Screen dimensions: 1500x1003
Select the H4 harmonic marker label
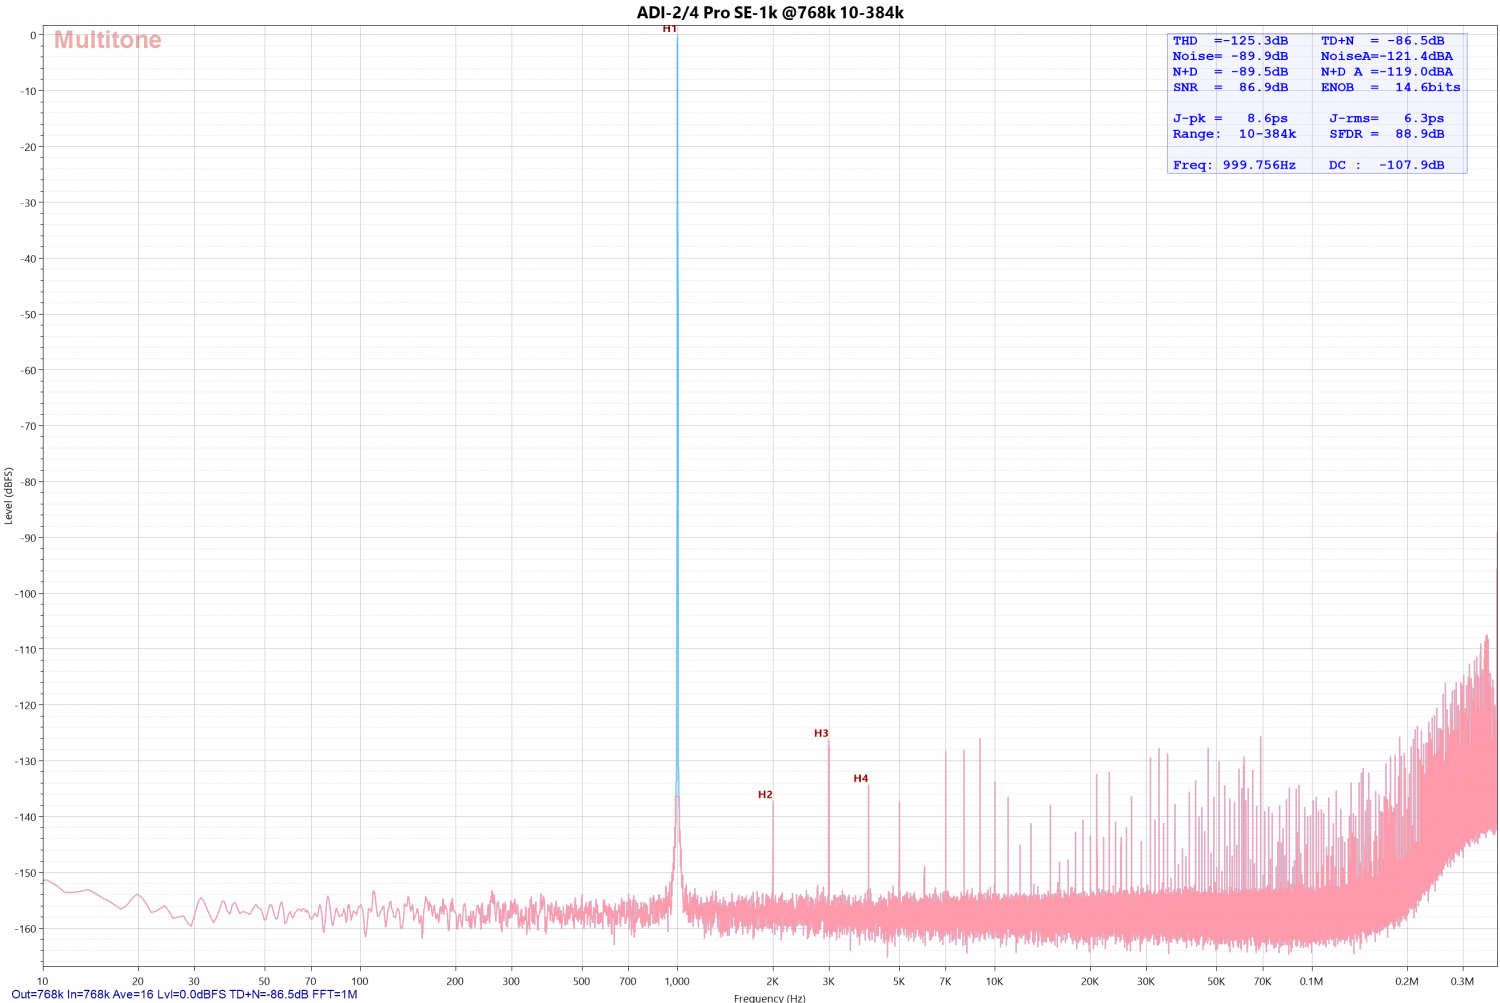point(861,778)
